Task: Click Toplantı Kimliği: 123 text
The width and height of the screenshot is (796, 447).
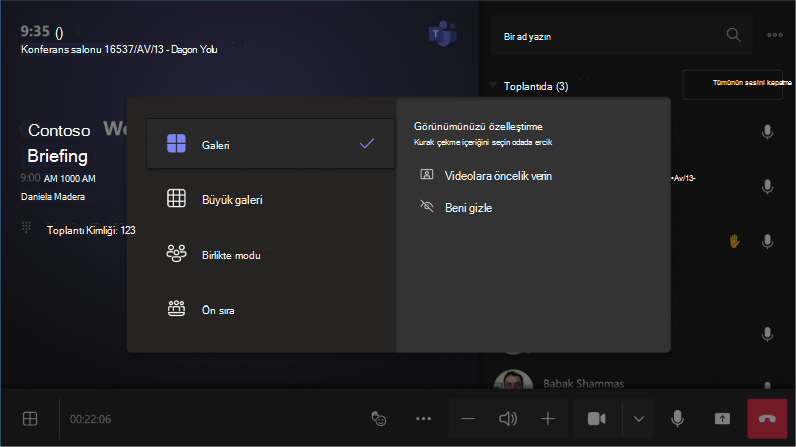Action: click(x=91, y=230)
